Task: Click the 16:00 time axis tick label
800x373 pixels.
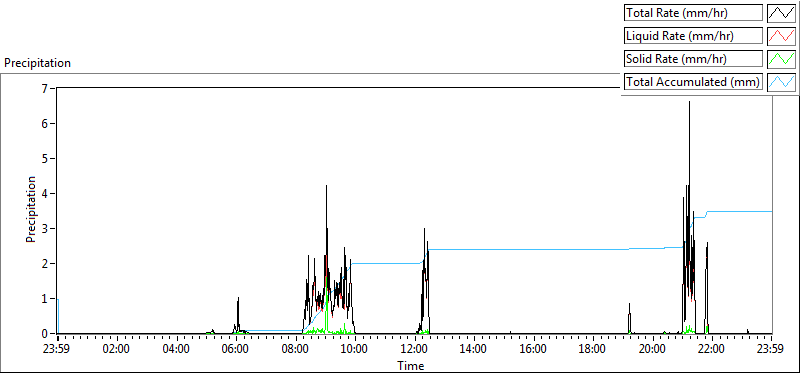Action: pos(534,350)
